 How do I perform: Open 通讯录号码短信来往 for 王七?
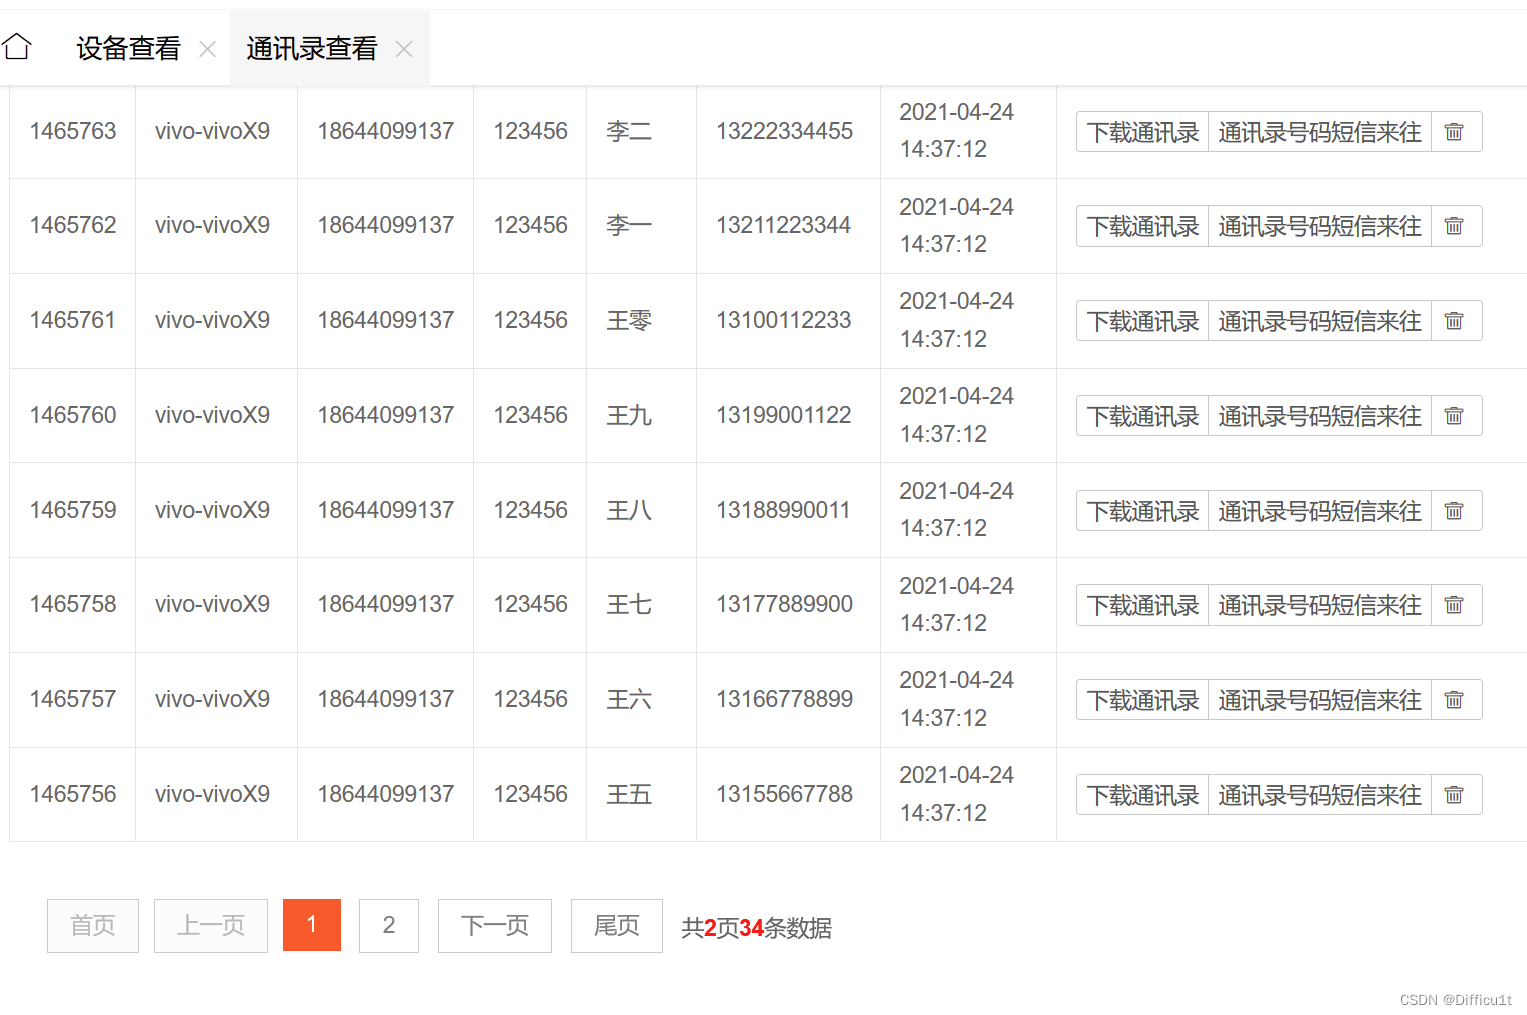coord(1320,605)
